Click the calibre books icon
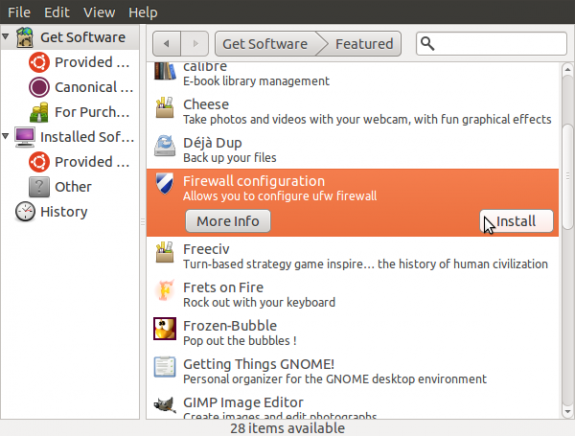Image resolution: width=575 pixels, height=436 pixels. [x=165, y=71]
